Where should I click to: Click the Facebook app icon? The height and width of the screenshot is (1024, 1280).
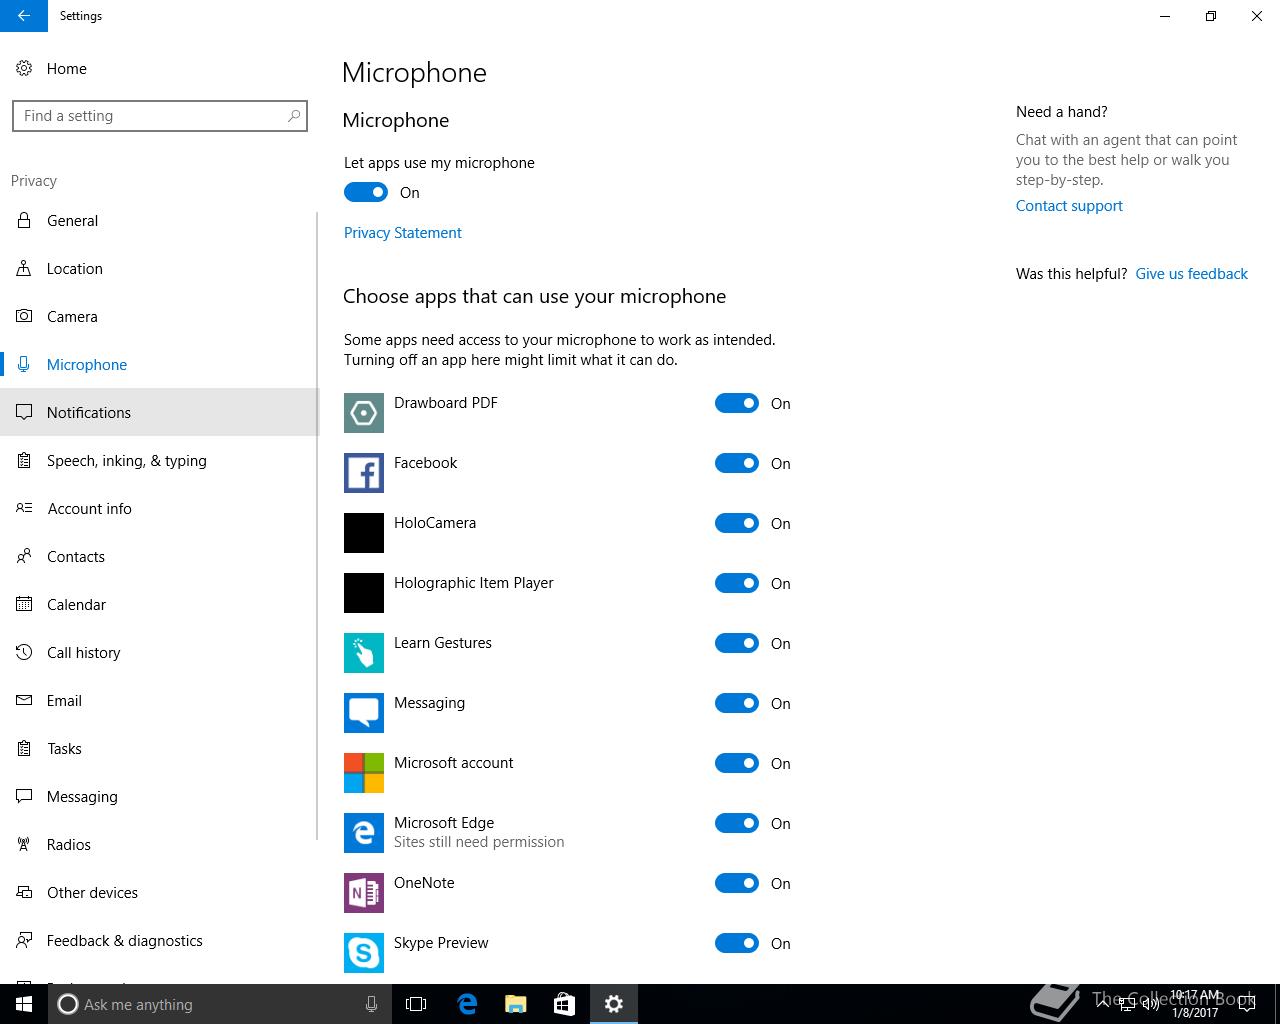click(364, 473)
